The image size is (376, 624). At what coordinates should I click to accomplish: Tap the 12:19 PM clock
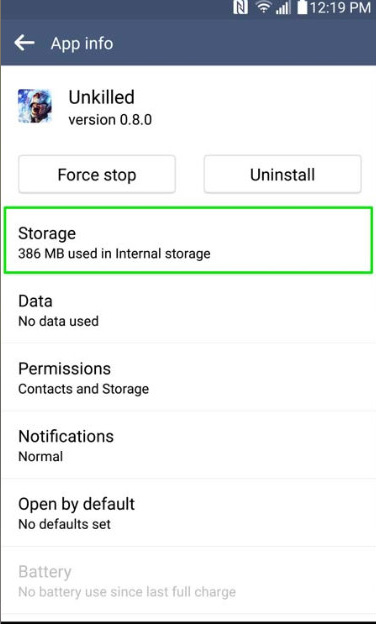click(x=340, y=8)
